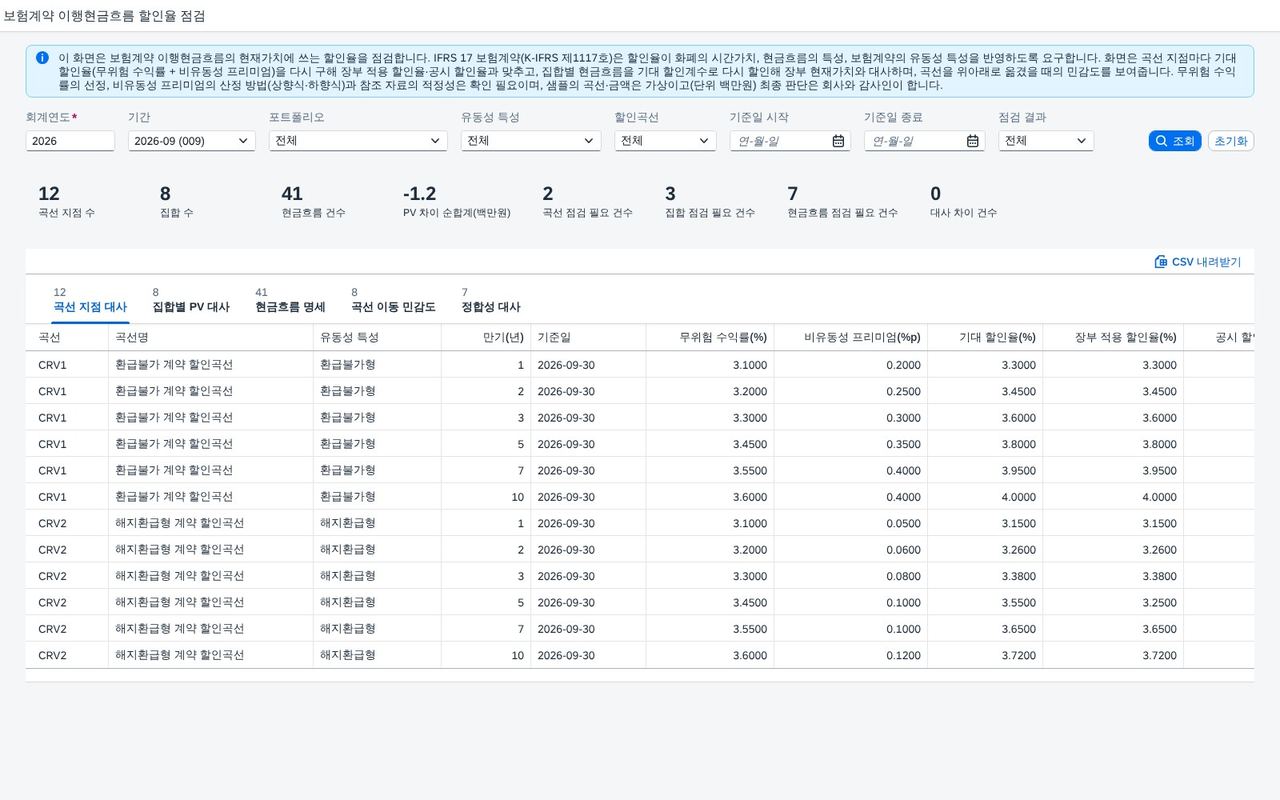Click the 곡선 지점 수 KPI tile

tap(66, 202)
